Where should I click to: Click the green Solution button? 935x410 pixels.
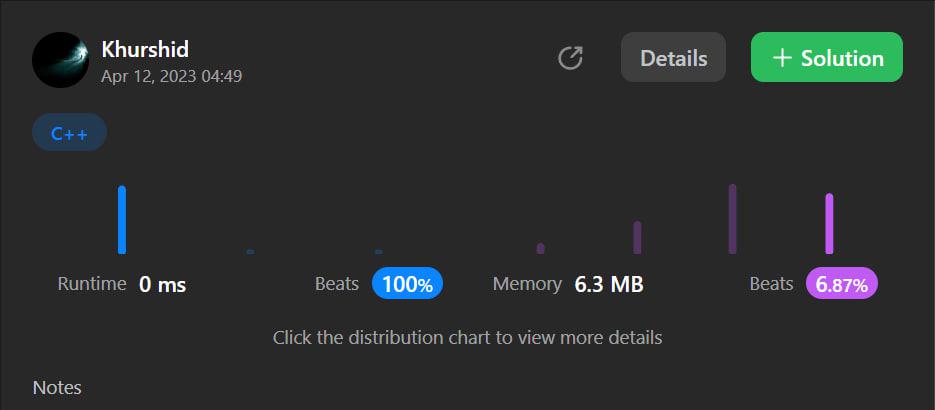pos(827,58)
